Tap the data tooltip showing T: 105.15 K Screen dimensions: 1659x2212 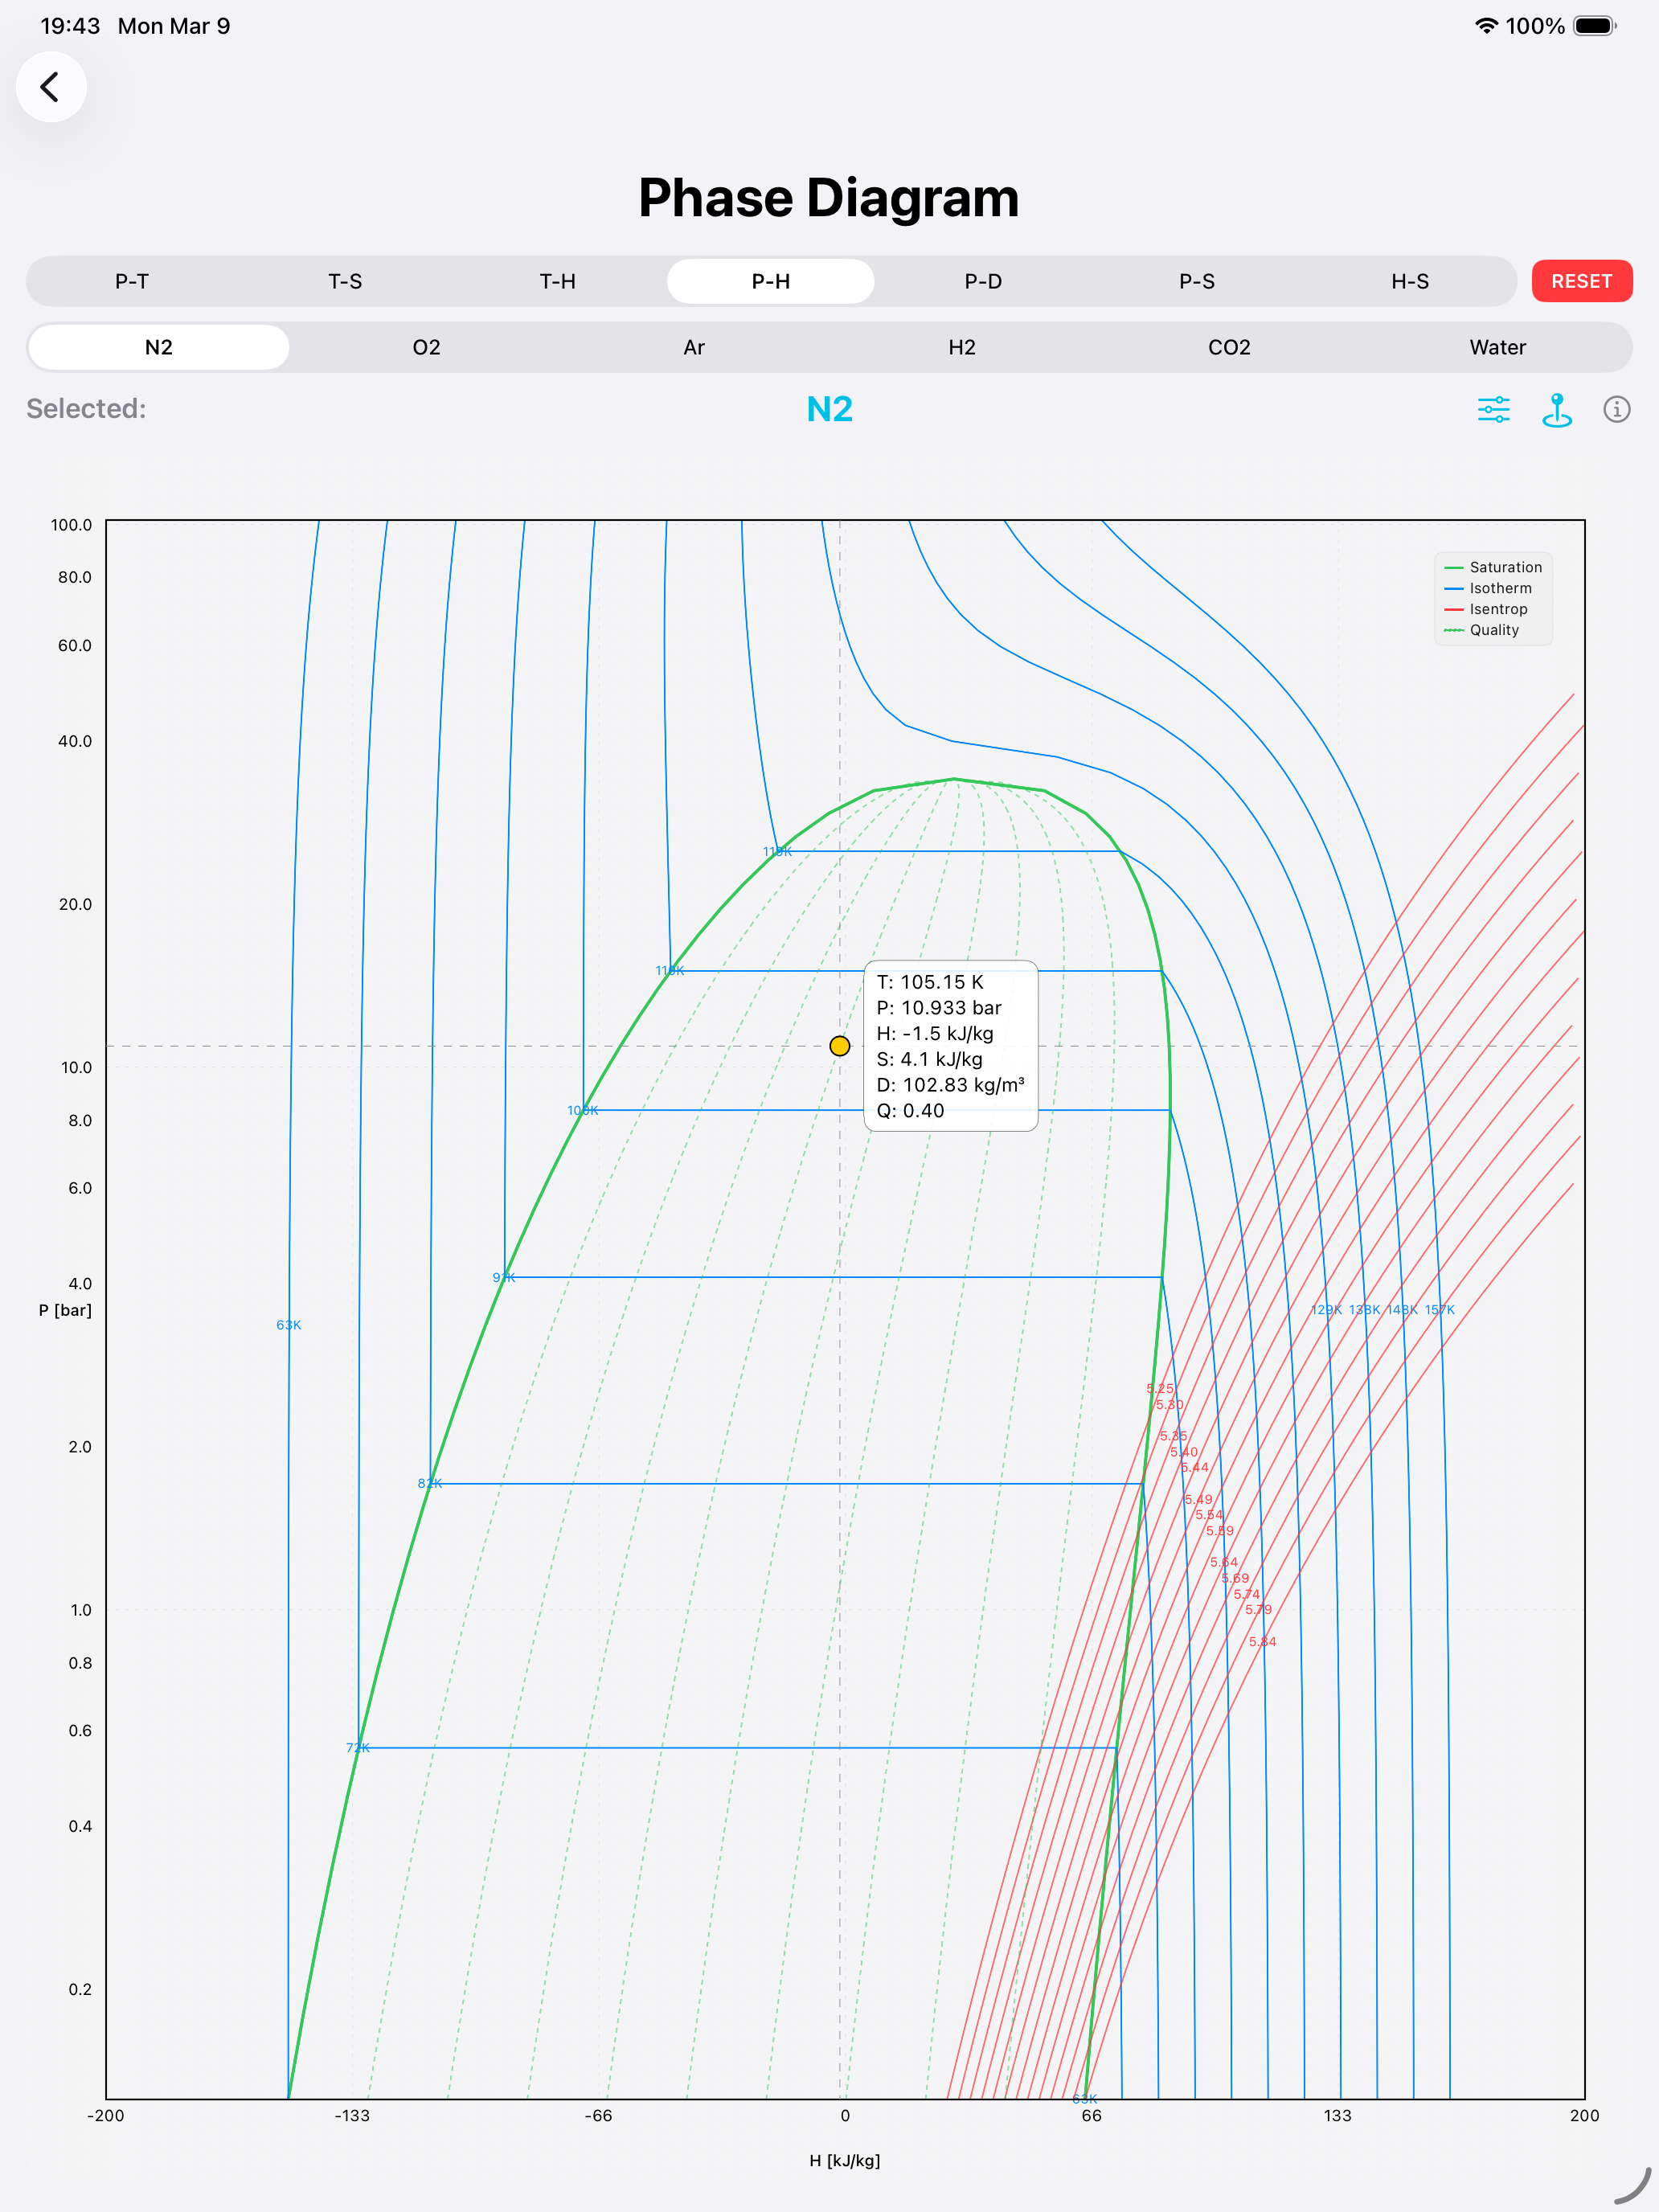pyautogui.click(x=950, y=1046)
